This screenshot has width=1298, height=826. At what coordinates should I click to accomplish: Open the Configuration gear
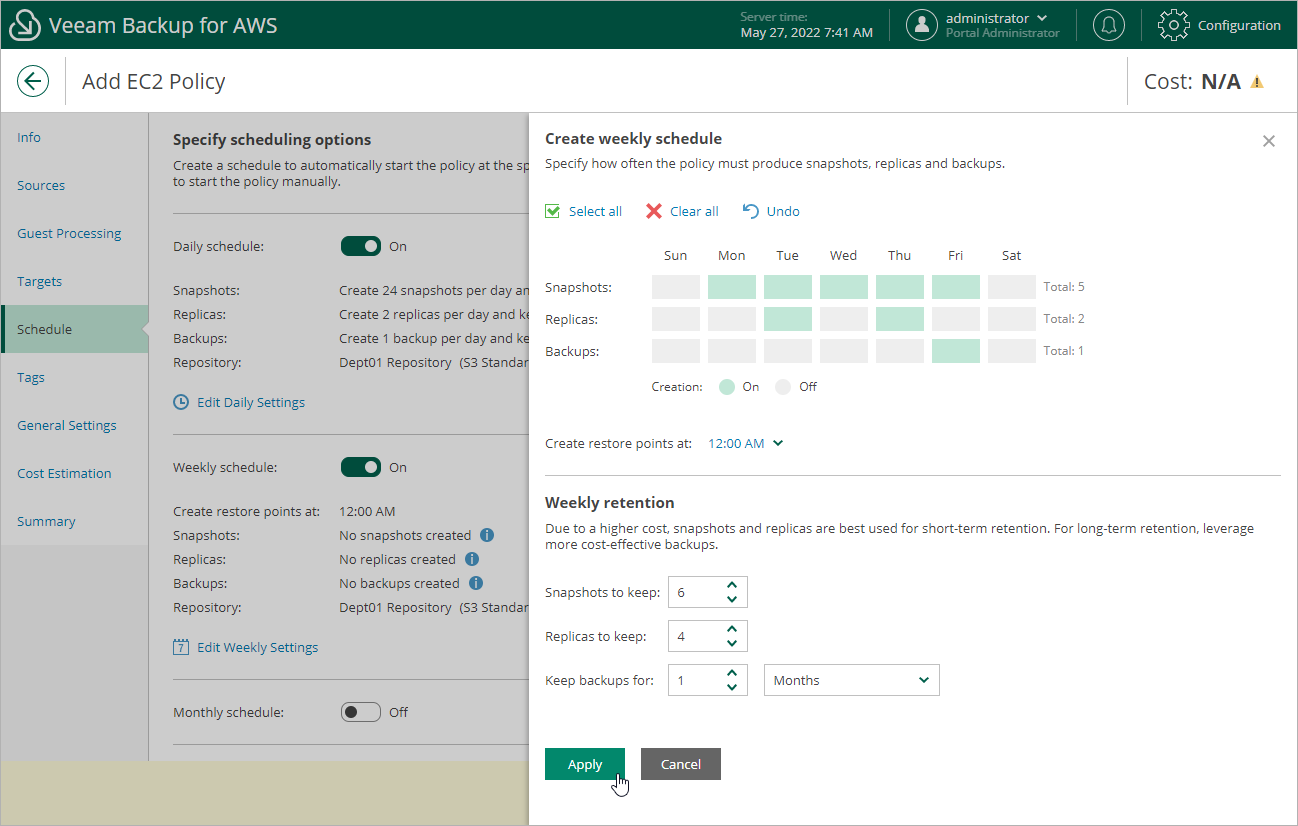tap(1173, 25)
